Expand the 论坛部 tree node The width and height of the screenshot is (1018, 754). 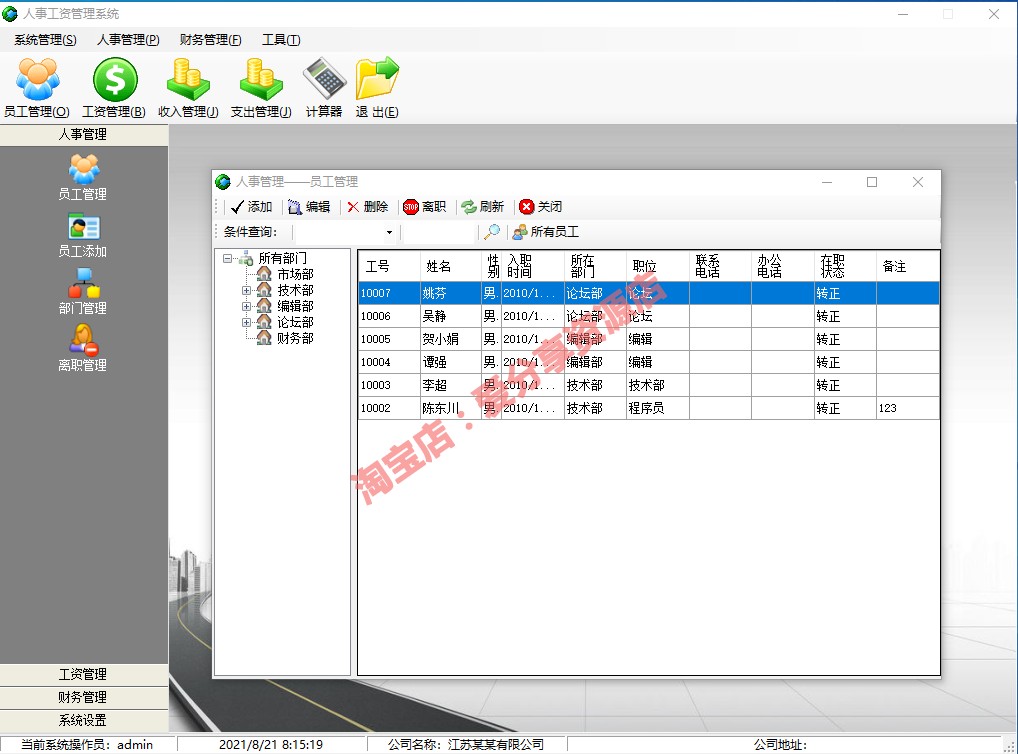click(x=246, y=322)
